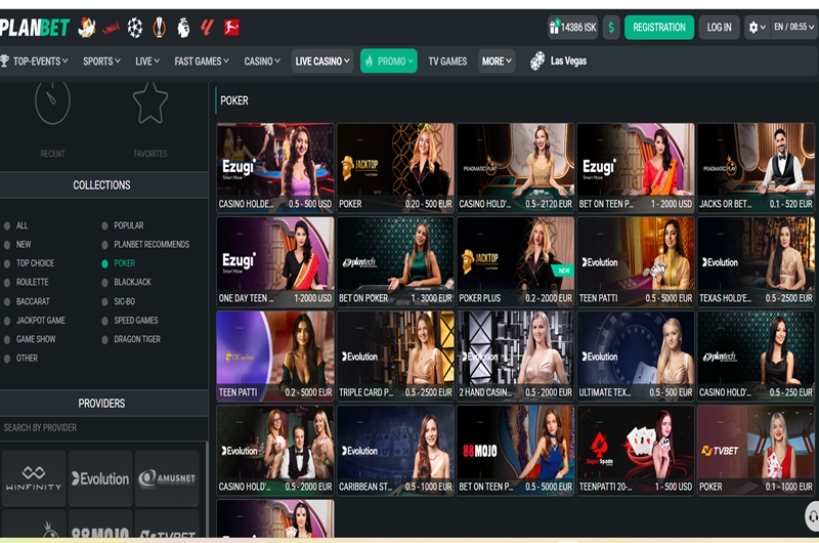Open the Bet On Poker Playtech game
This screenshot has width=819, height=543.
pos(395,262)
